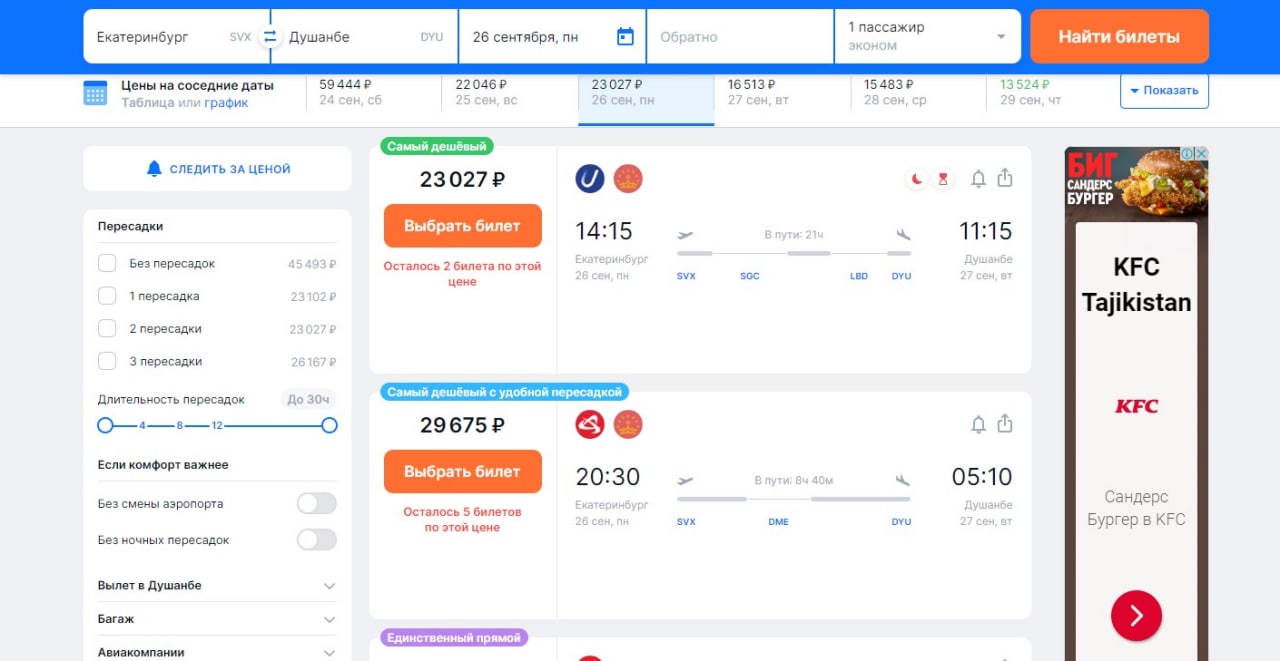
Task: Enable the «Без ночных пересадок» switch
Action: [316, 540]
